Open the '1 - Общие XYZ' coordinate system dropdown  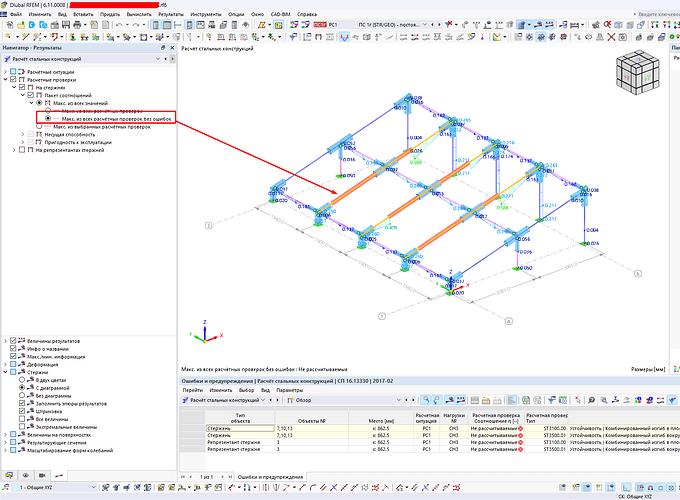(93, 487)
